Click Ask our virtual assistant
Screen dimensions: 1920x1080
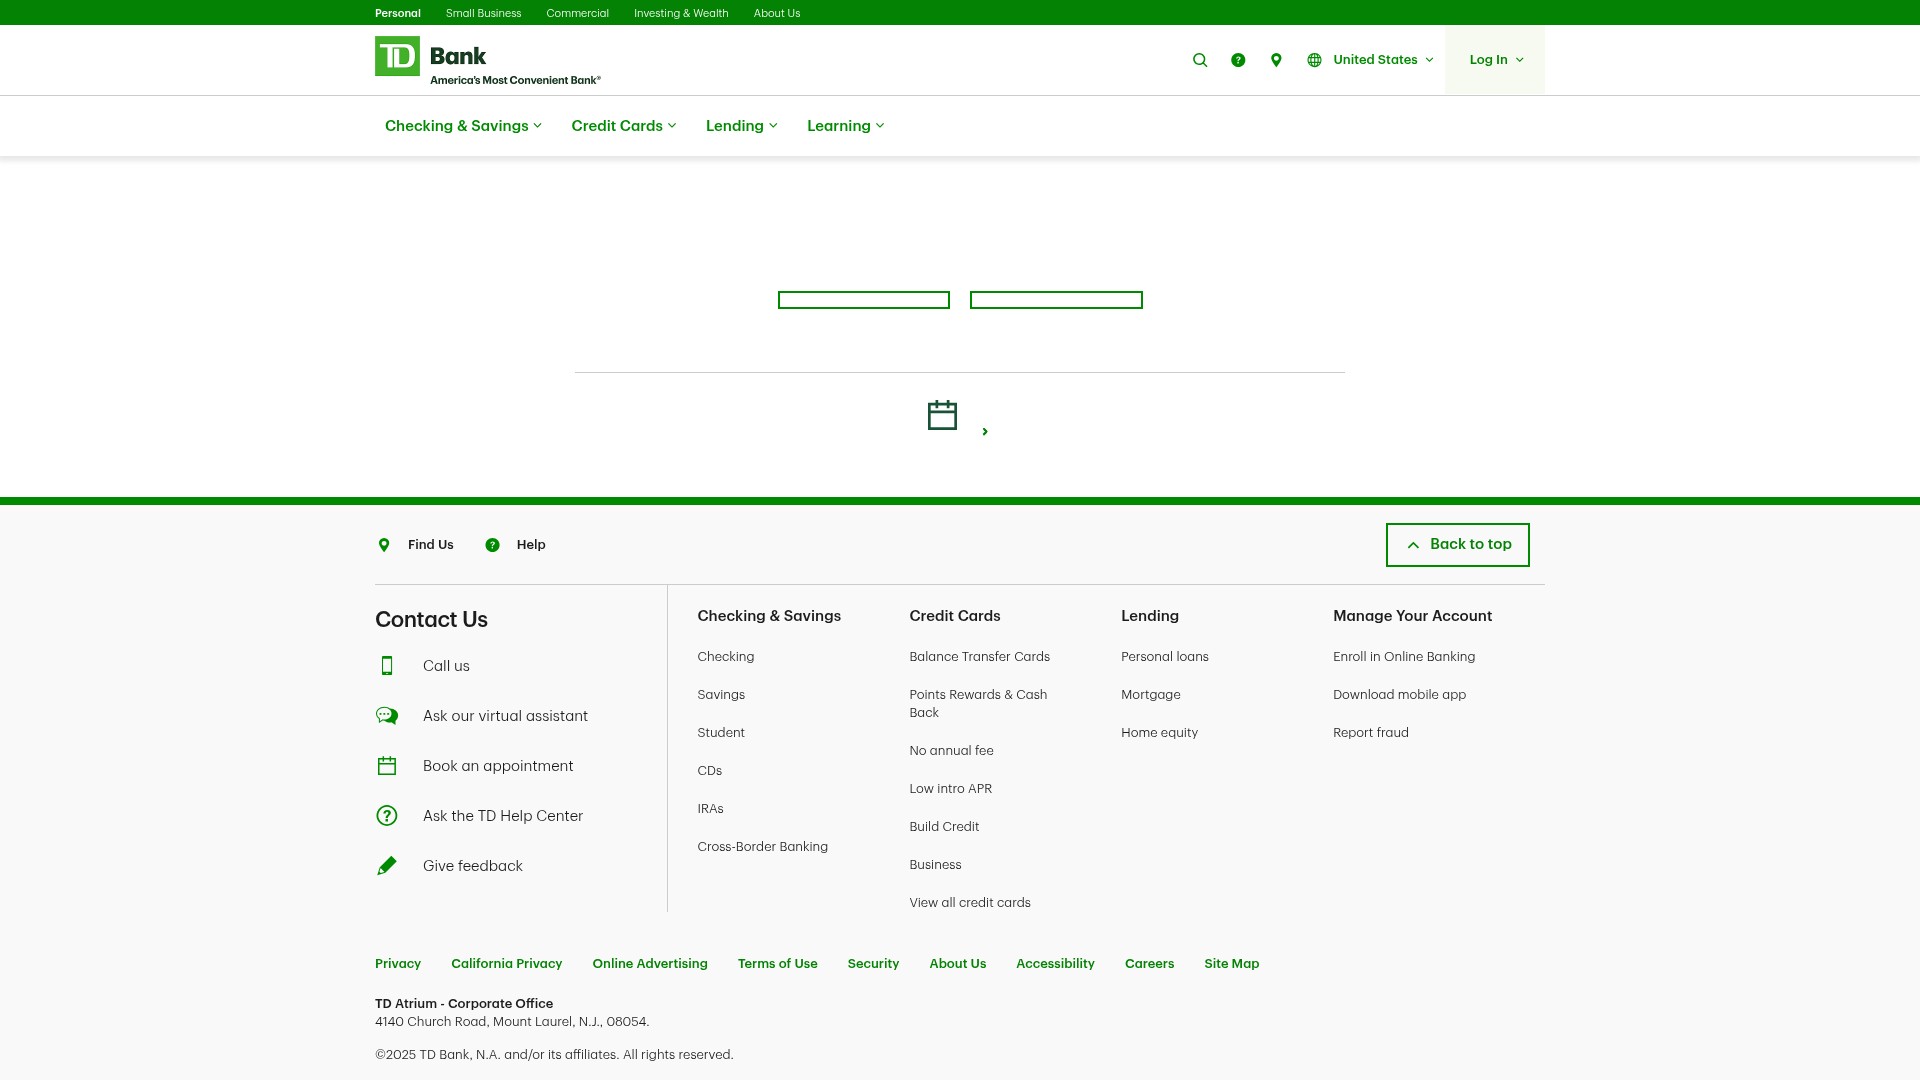click(505, 716)
